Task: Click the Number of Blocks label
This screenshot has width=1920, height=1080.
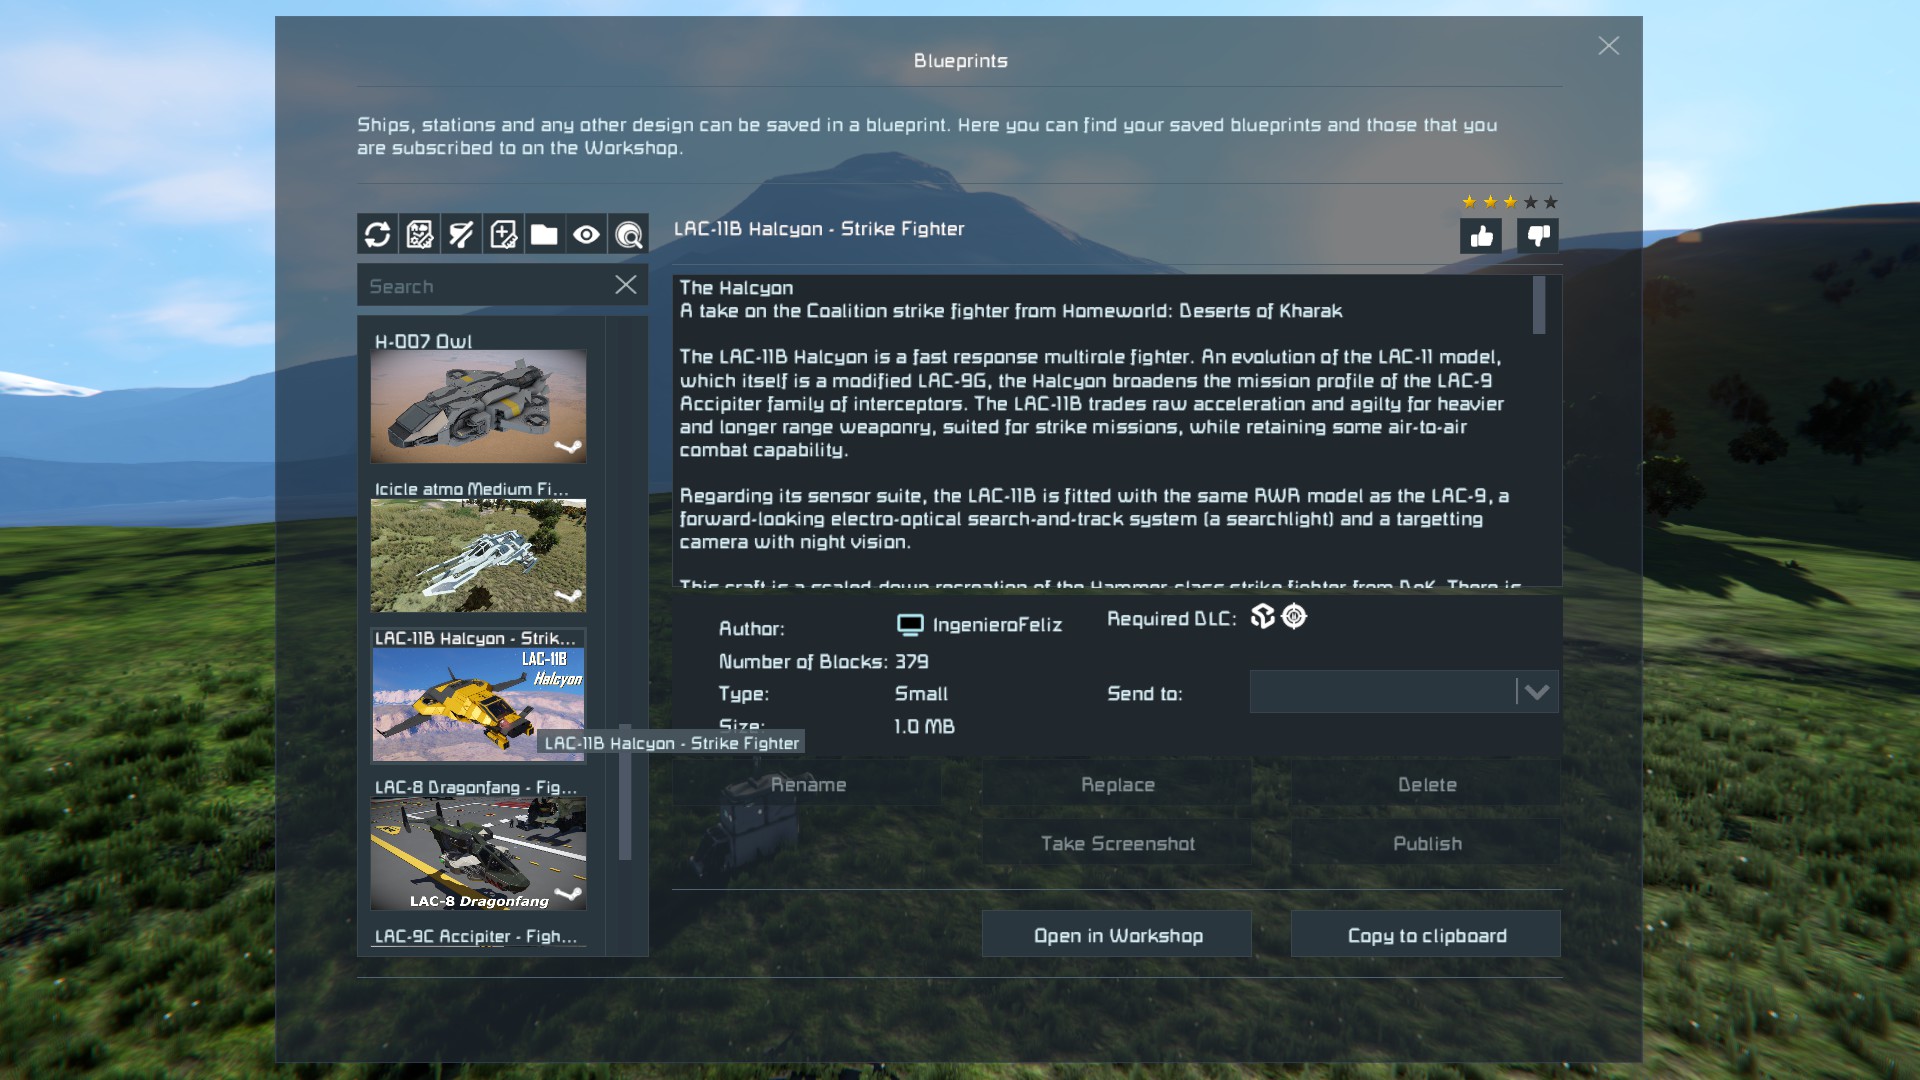Action: [x=802, y=661]
